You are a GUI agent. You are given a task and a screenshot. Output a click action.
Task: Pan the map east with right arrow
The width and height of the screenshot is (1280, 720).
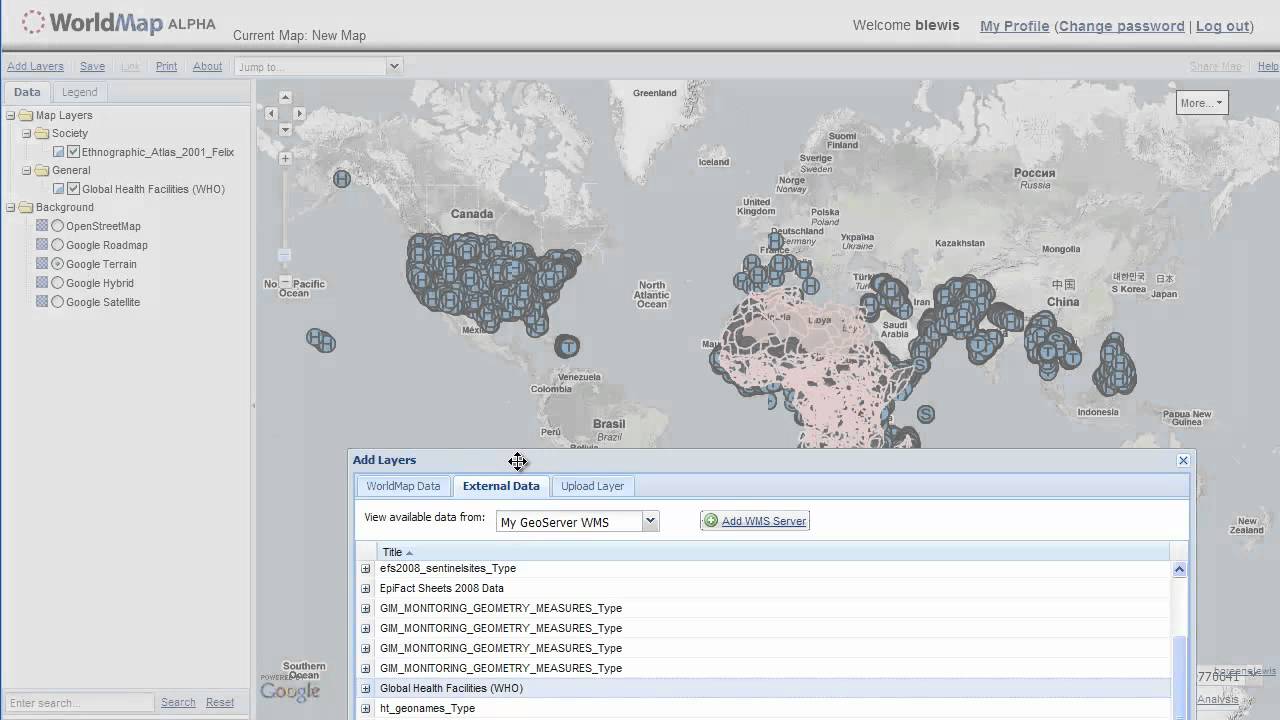299,114
